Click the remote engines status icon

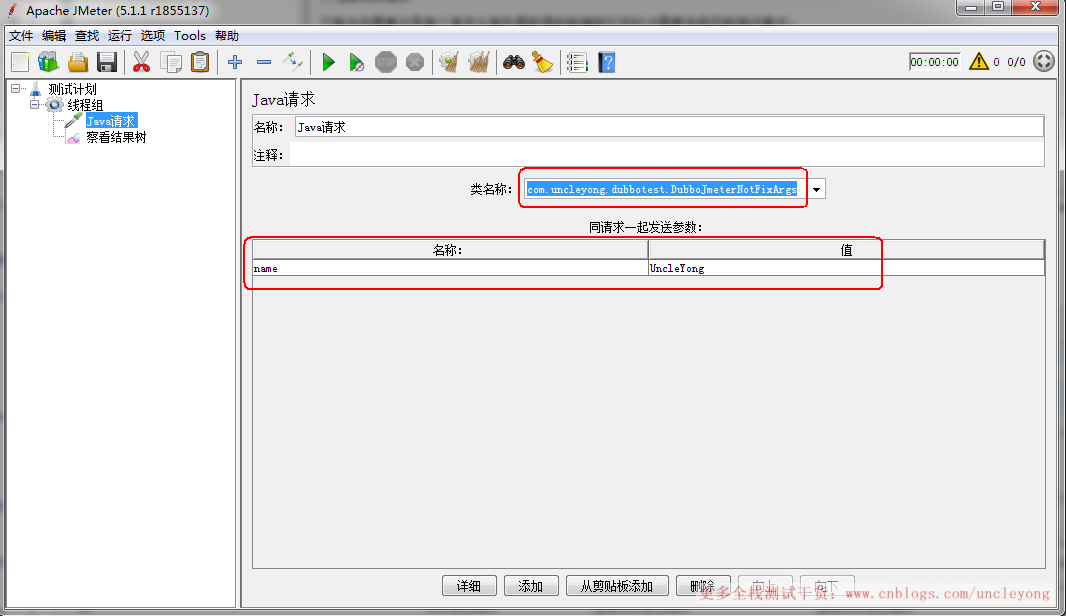tap(1044, 62)
